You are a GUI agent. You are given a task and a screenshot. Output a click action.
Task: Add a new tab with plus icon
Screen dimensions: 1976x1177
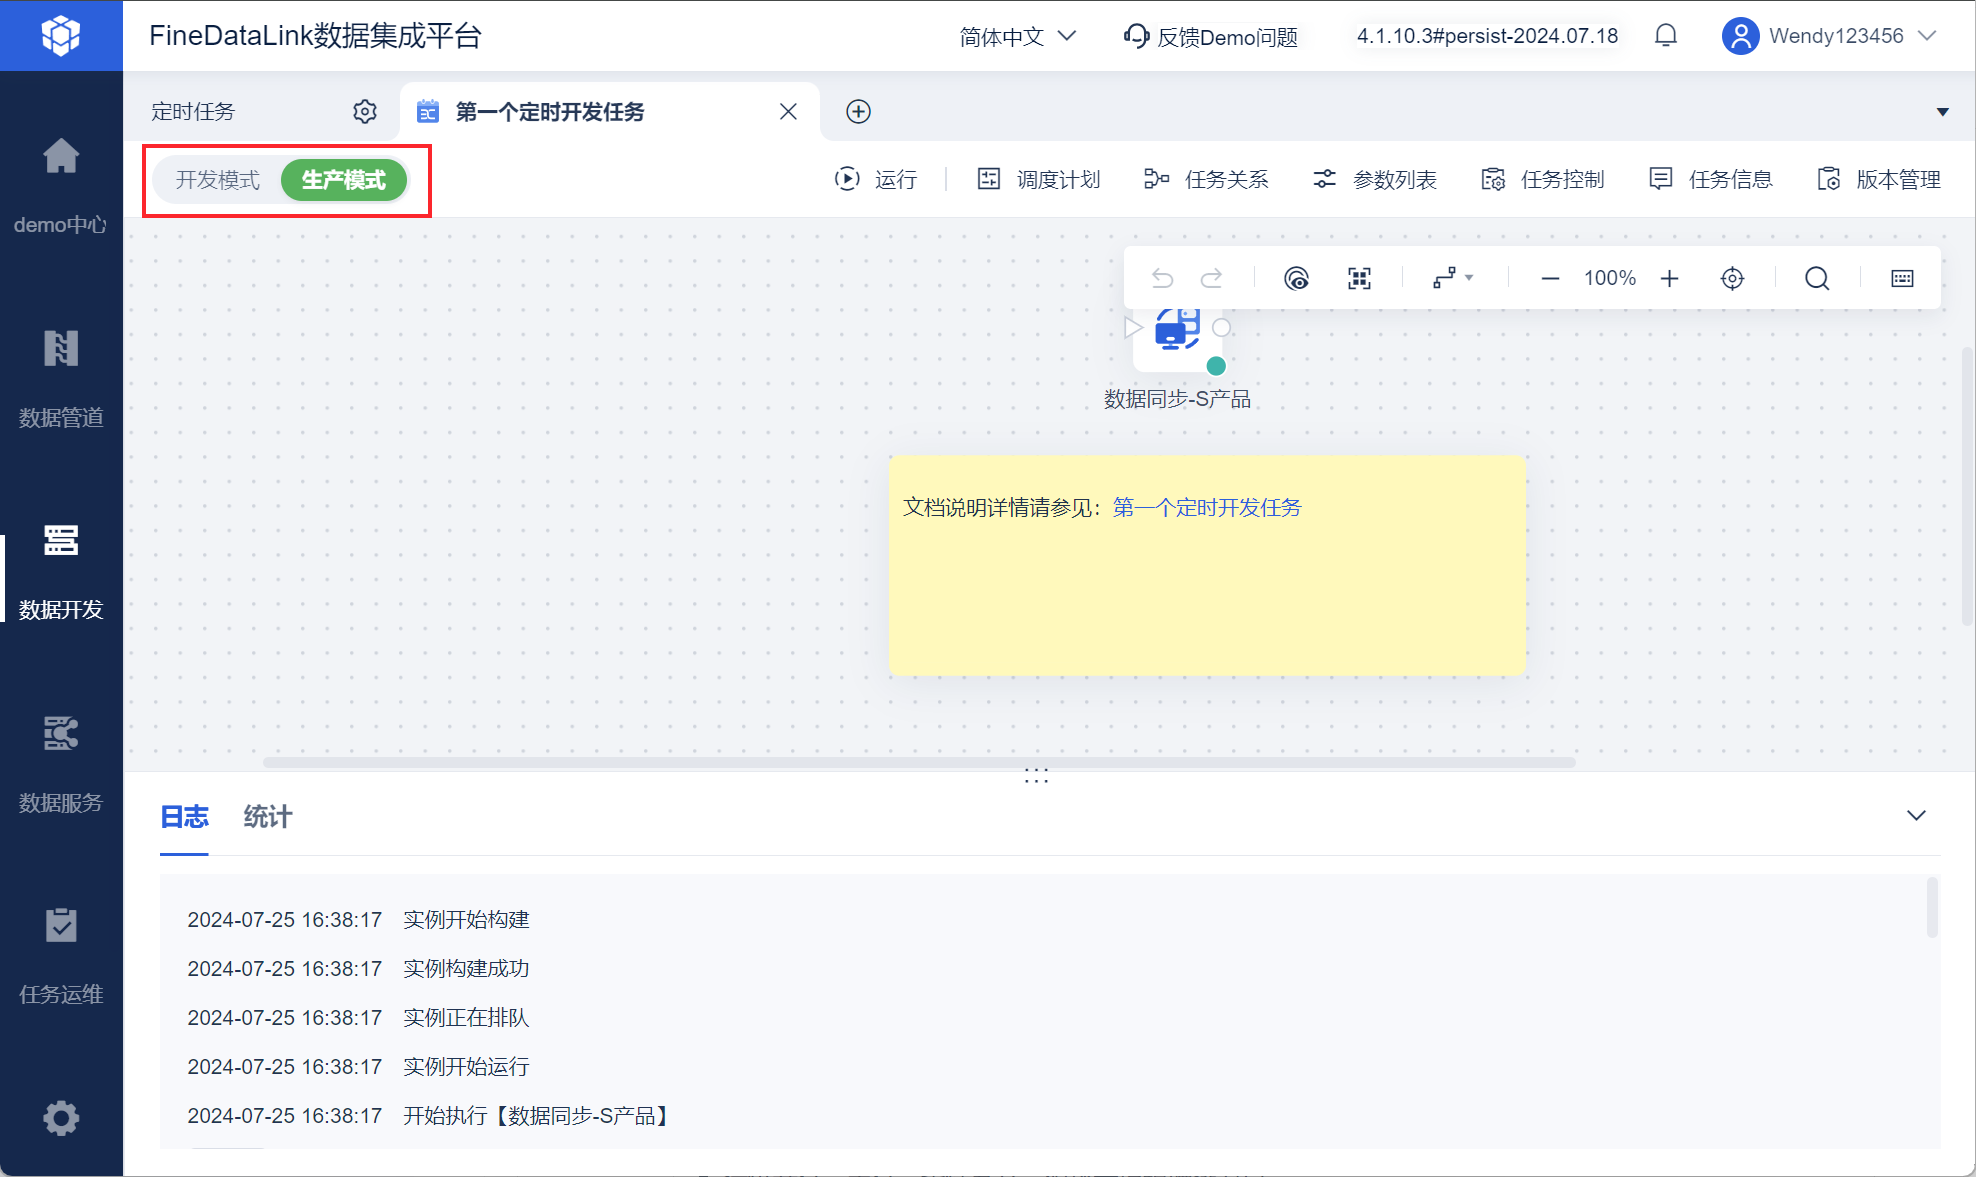(858, 111)
